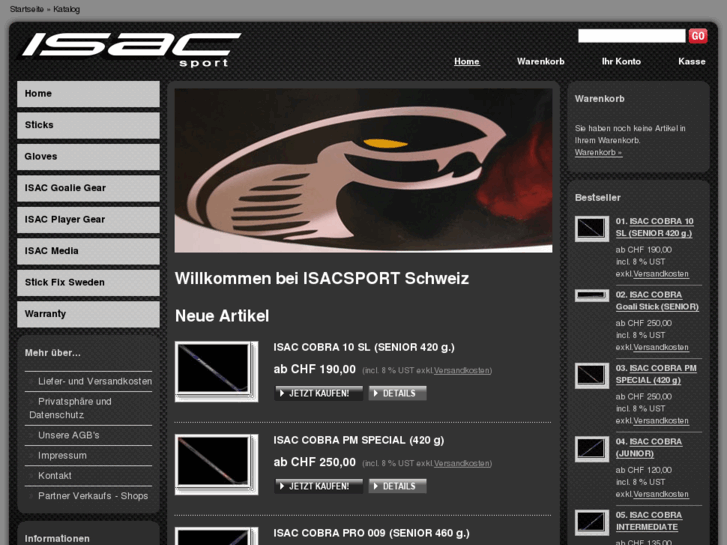727x545 pixels.
Task: Click bestseller 01 thumbnail image
Action: pos(592,229)
